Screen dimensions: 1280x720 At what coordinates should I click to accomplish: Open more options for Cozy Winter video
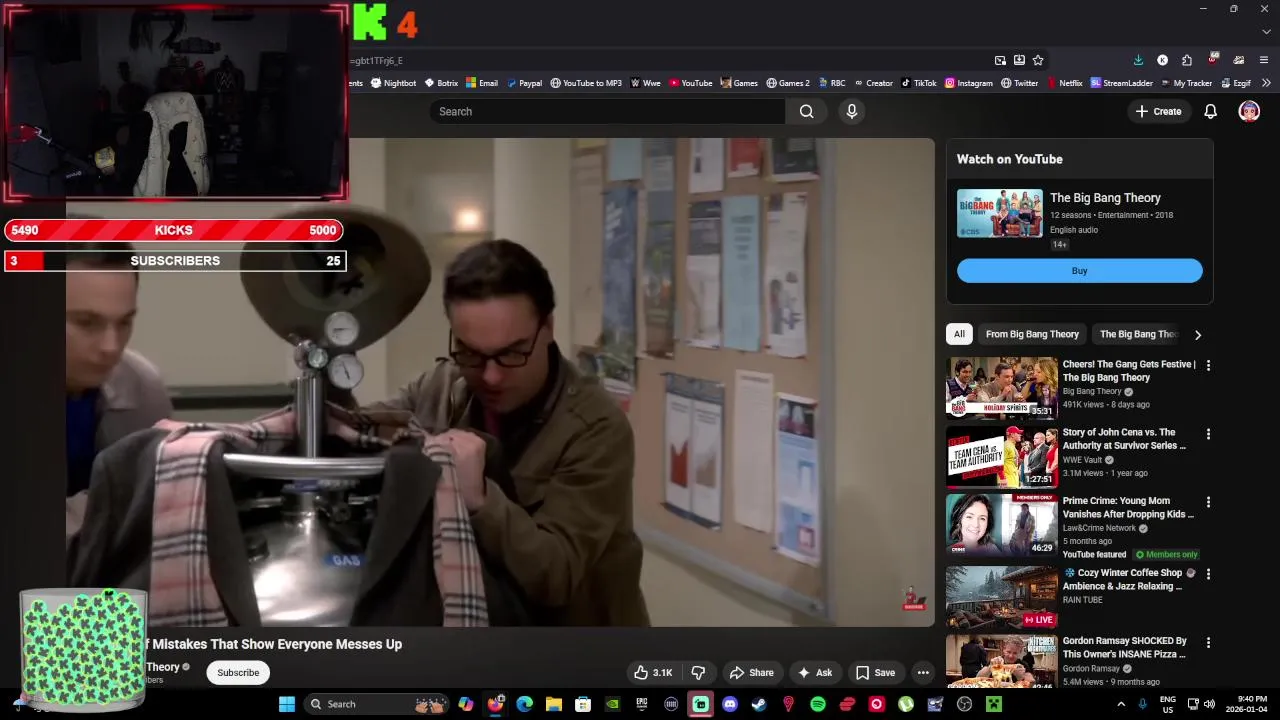(1208, 574)
